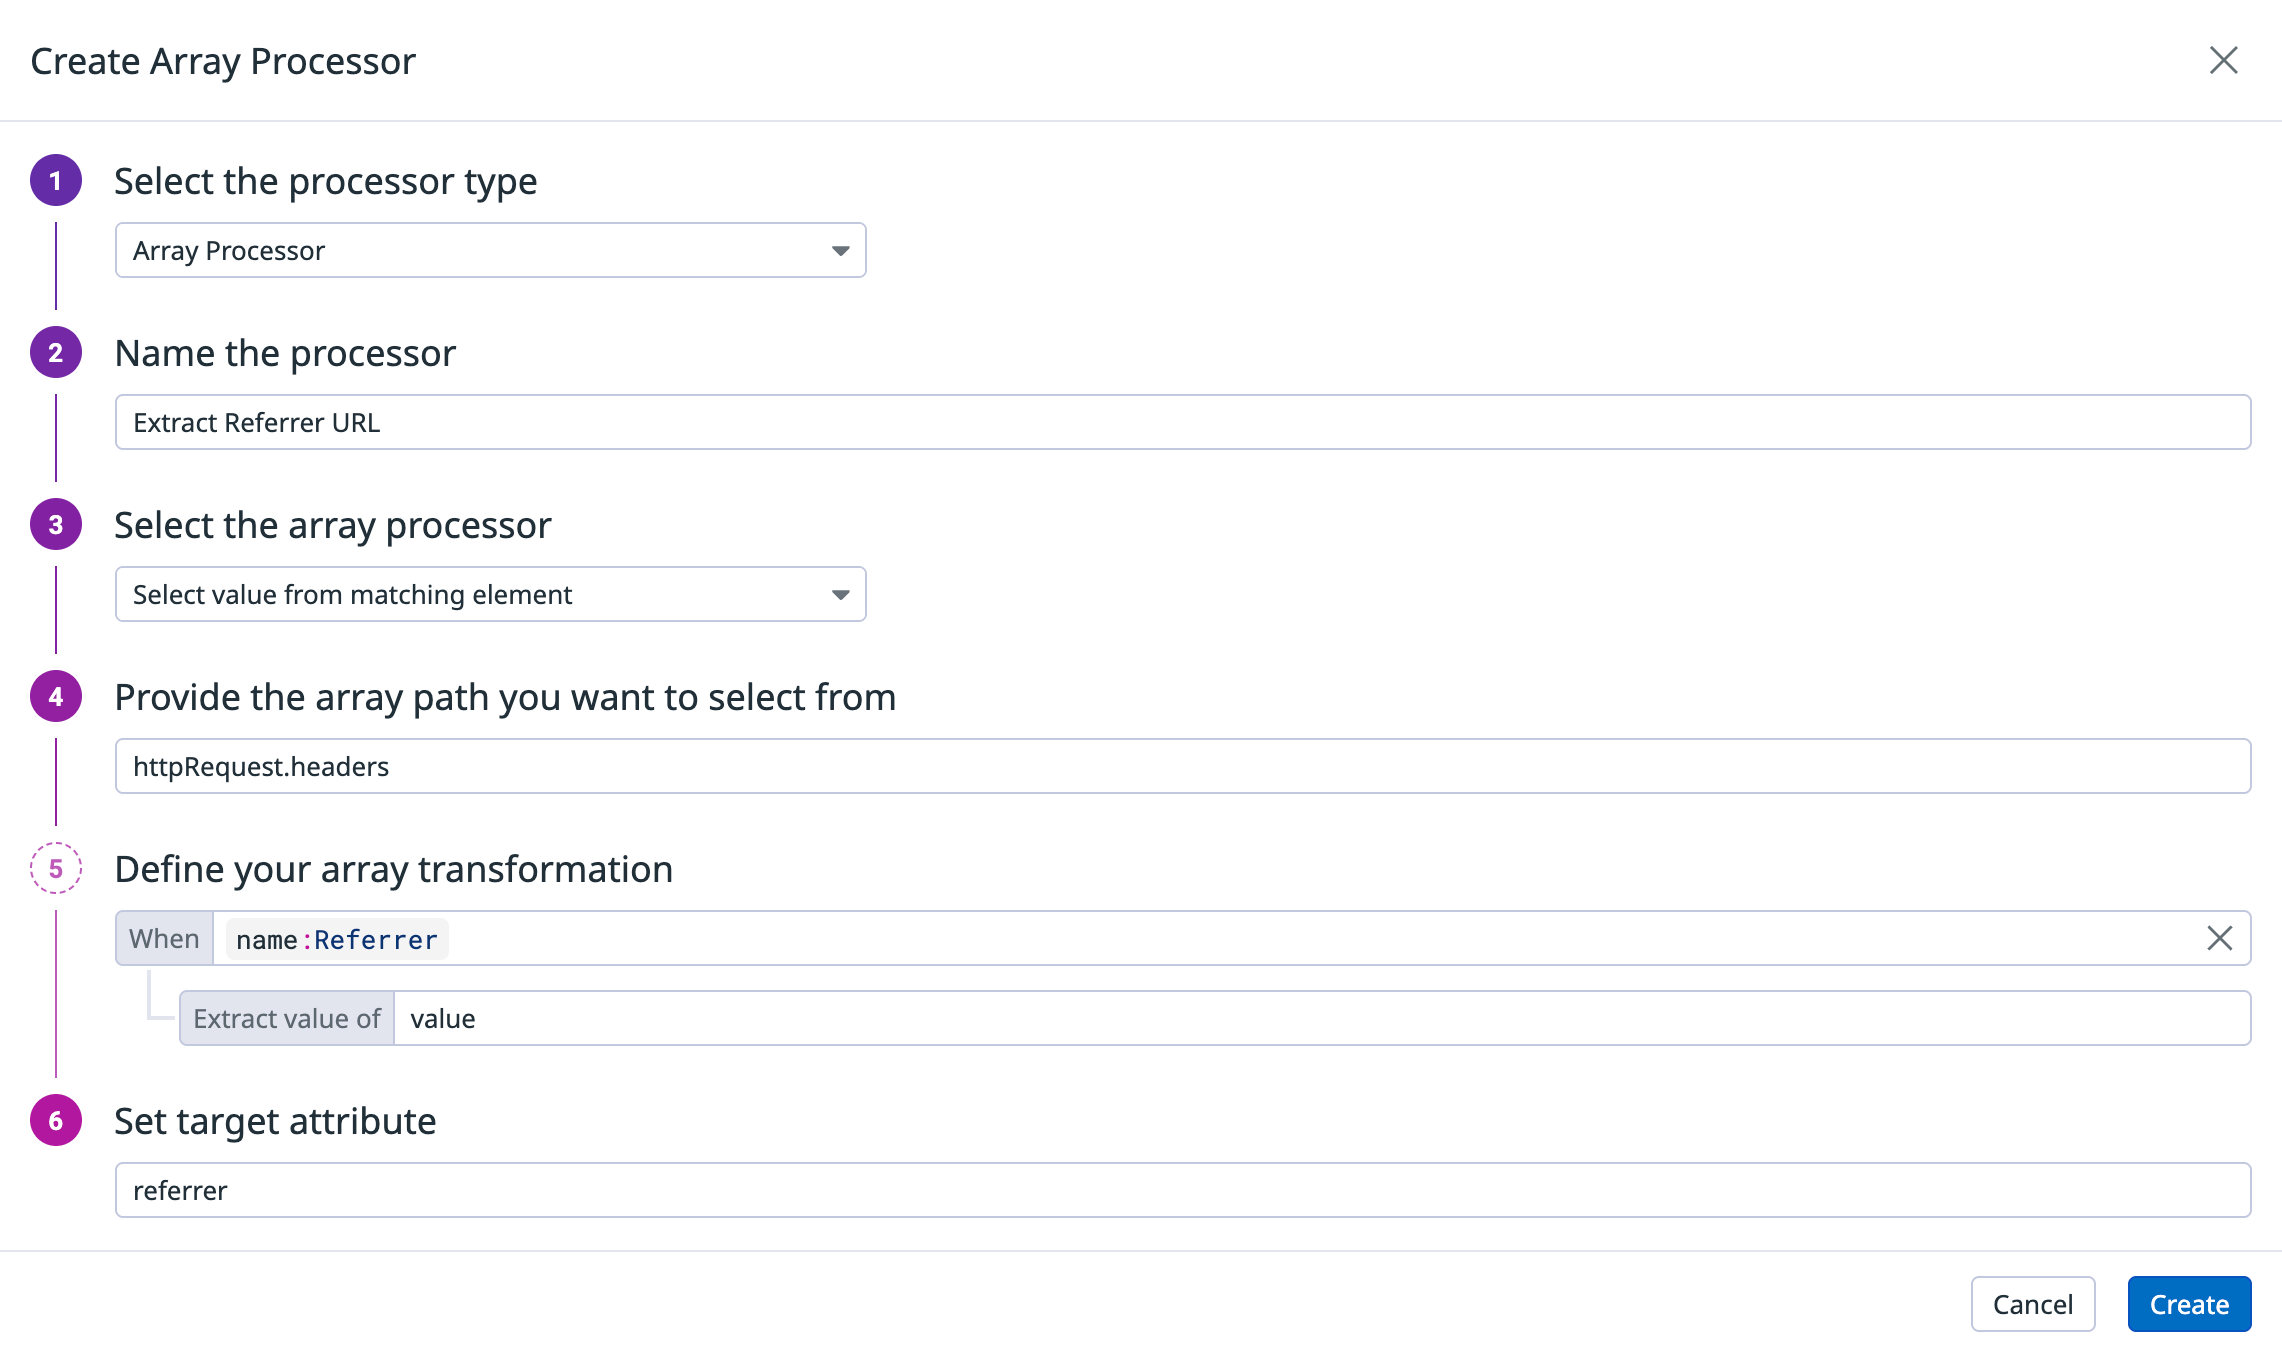Viewport: 2282px width, 1354px height.
Task: Click the step 4 circle icon
Action: pos(56,697)
